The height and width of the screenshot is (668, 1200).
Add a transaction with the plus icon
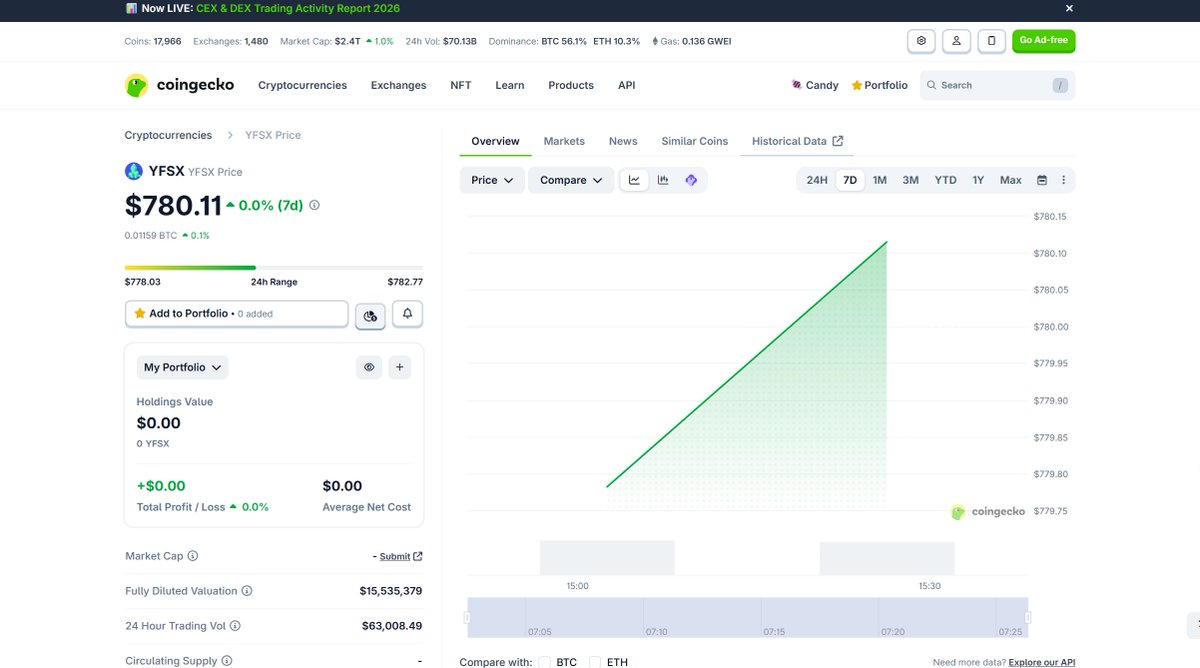pos(399,367)
